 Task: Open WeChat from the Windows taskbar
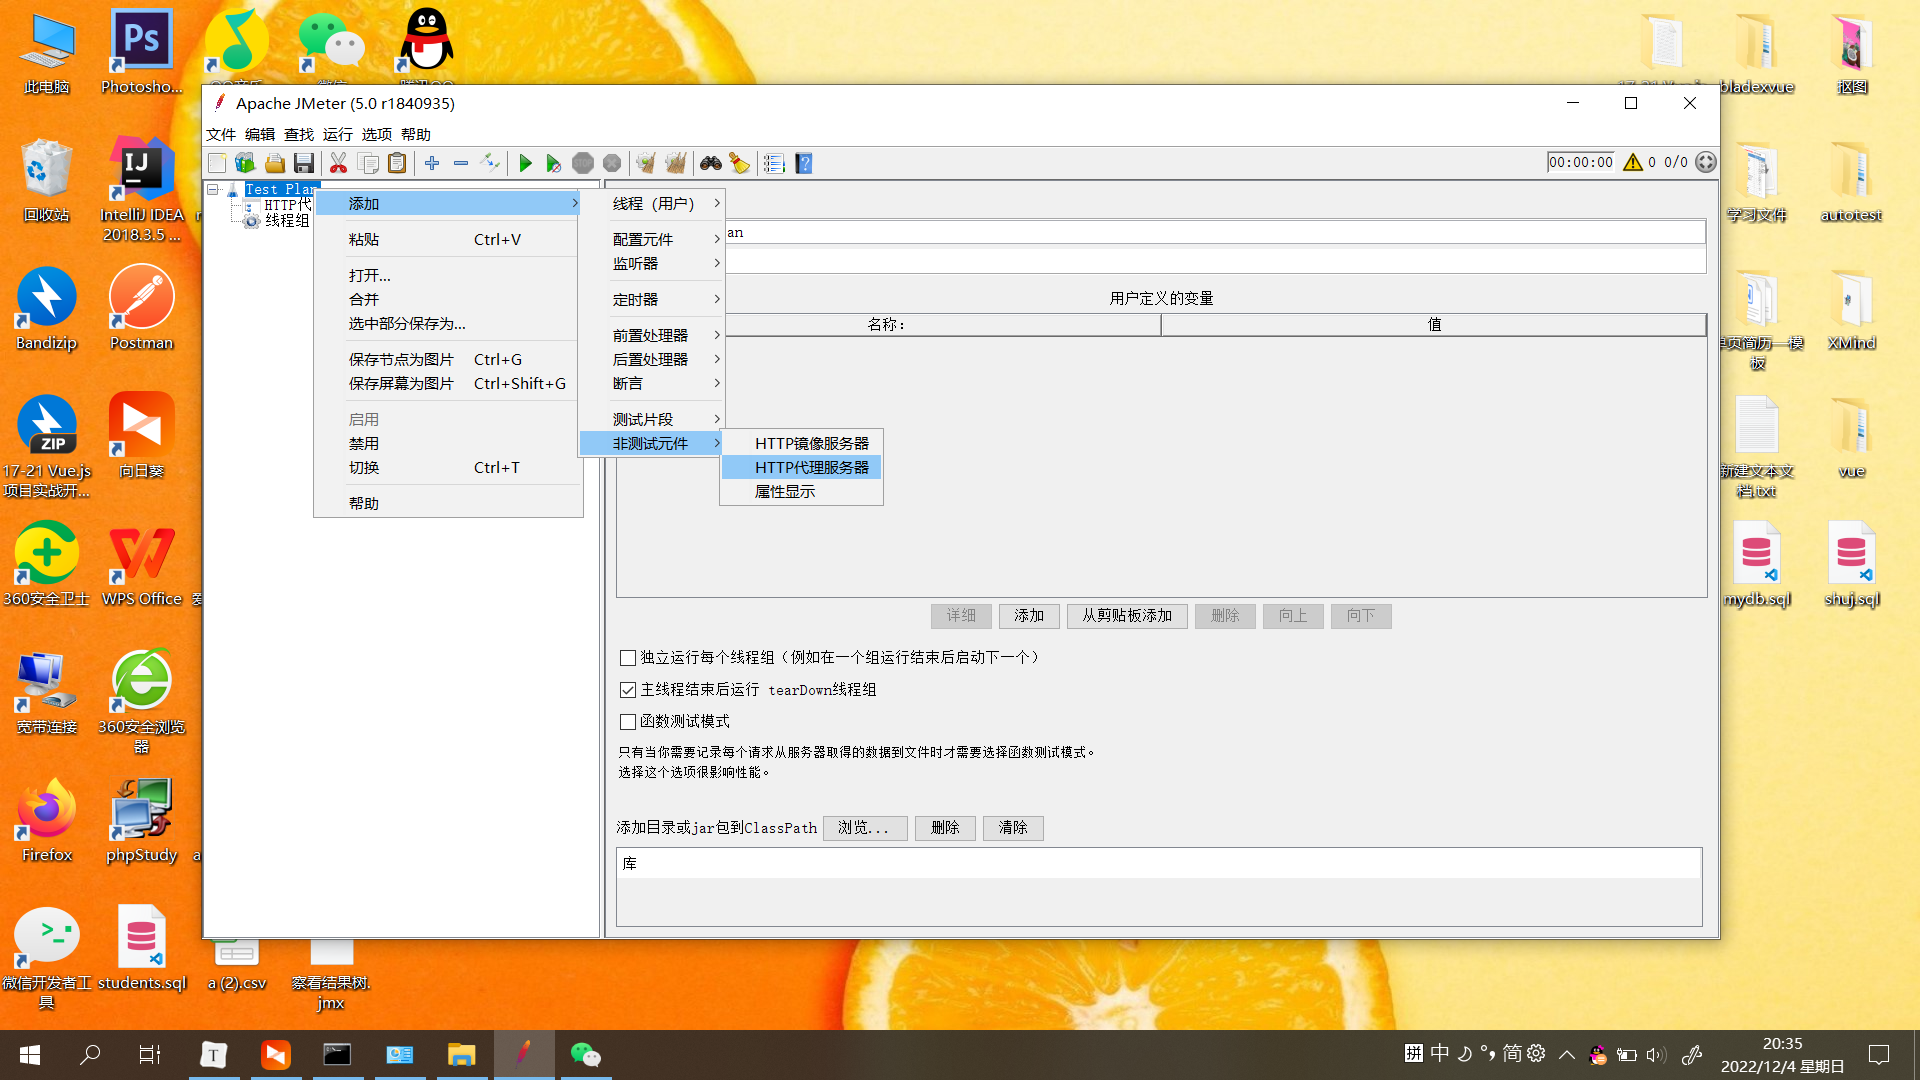pyautogui.click(x=585, y=1055)
